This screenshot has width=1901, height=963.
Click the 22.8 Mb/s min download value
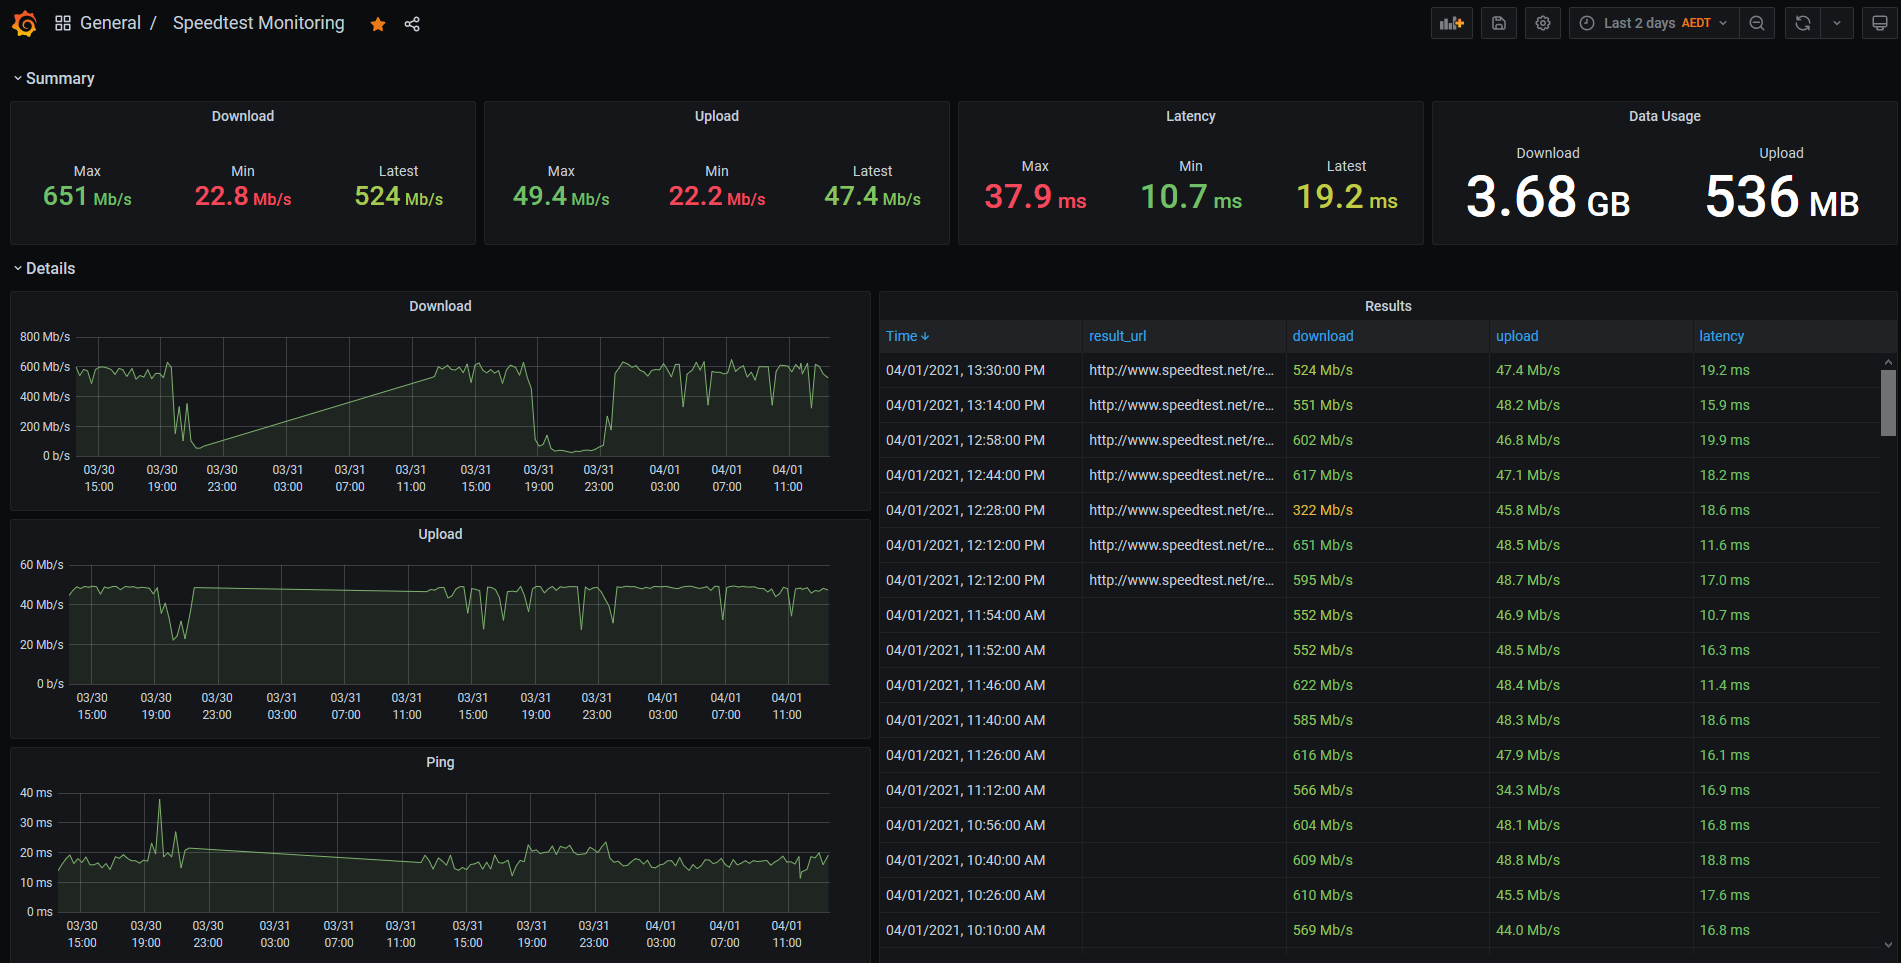tap(243, 197)
